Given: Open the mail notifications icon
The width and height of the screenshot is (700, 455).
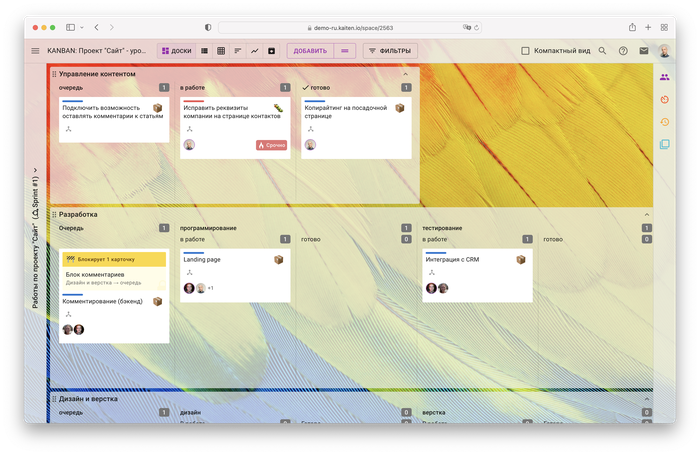Looking at the screenshot, I should tap(643, 50).
